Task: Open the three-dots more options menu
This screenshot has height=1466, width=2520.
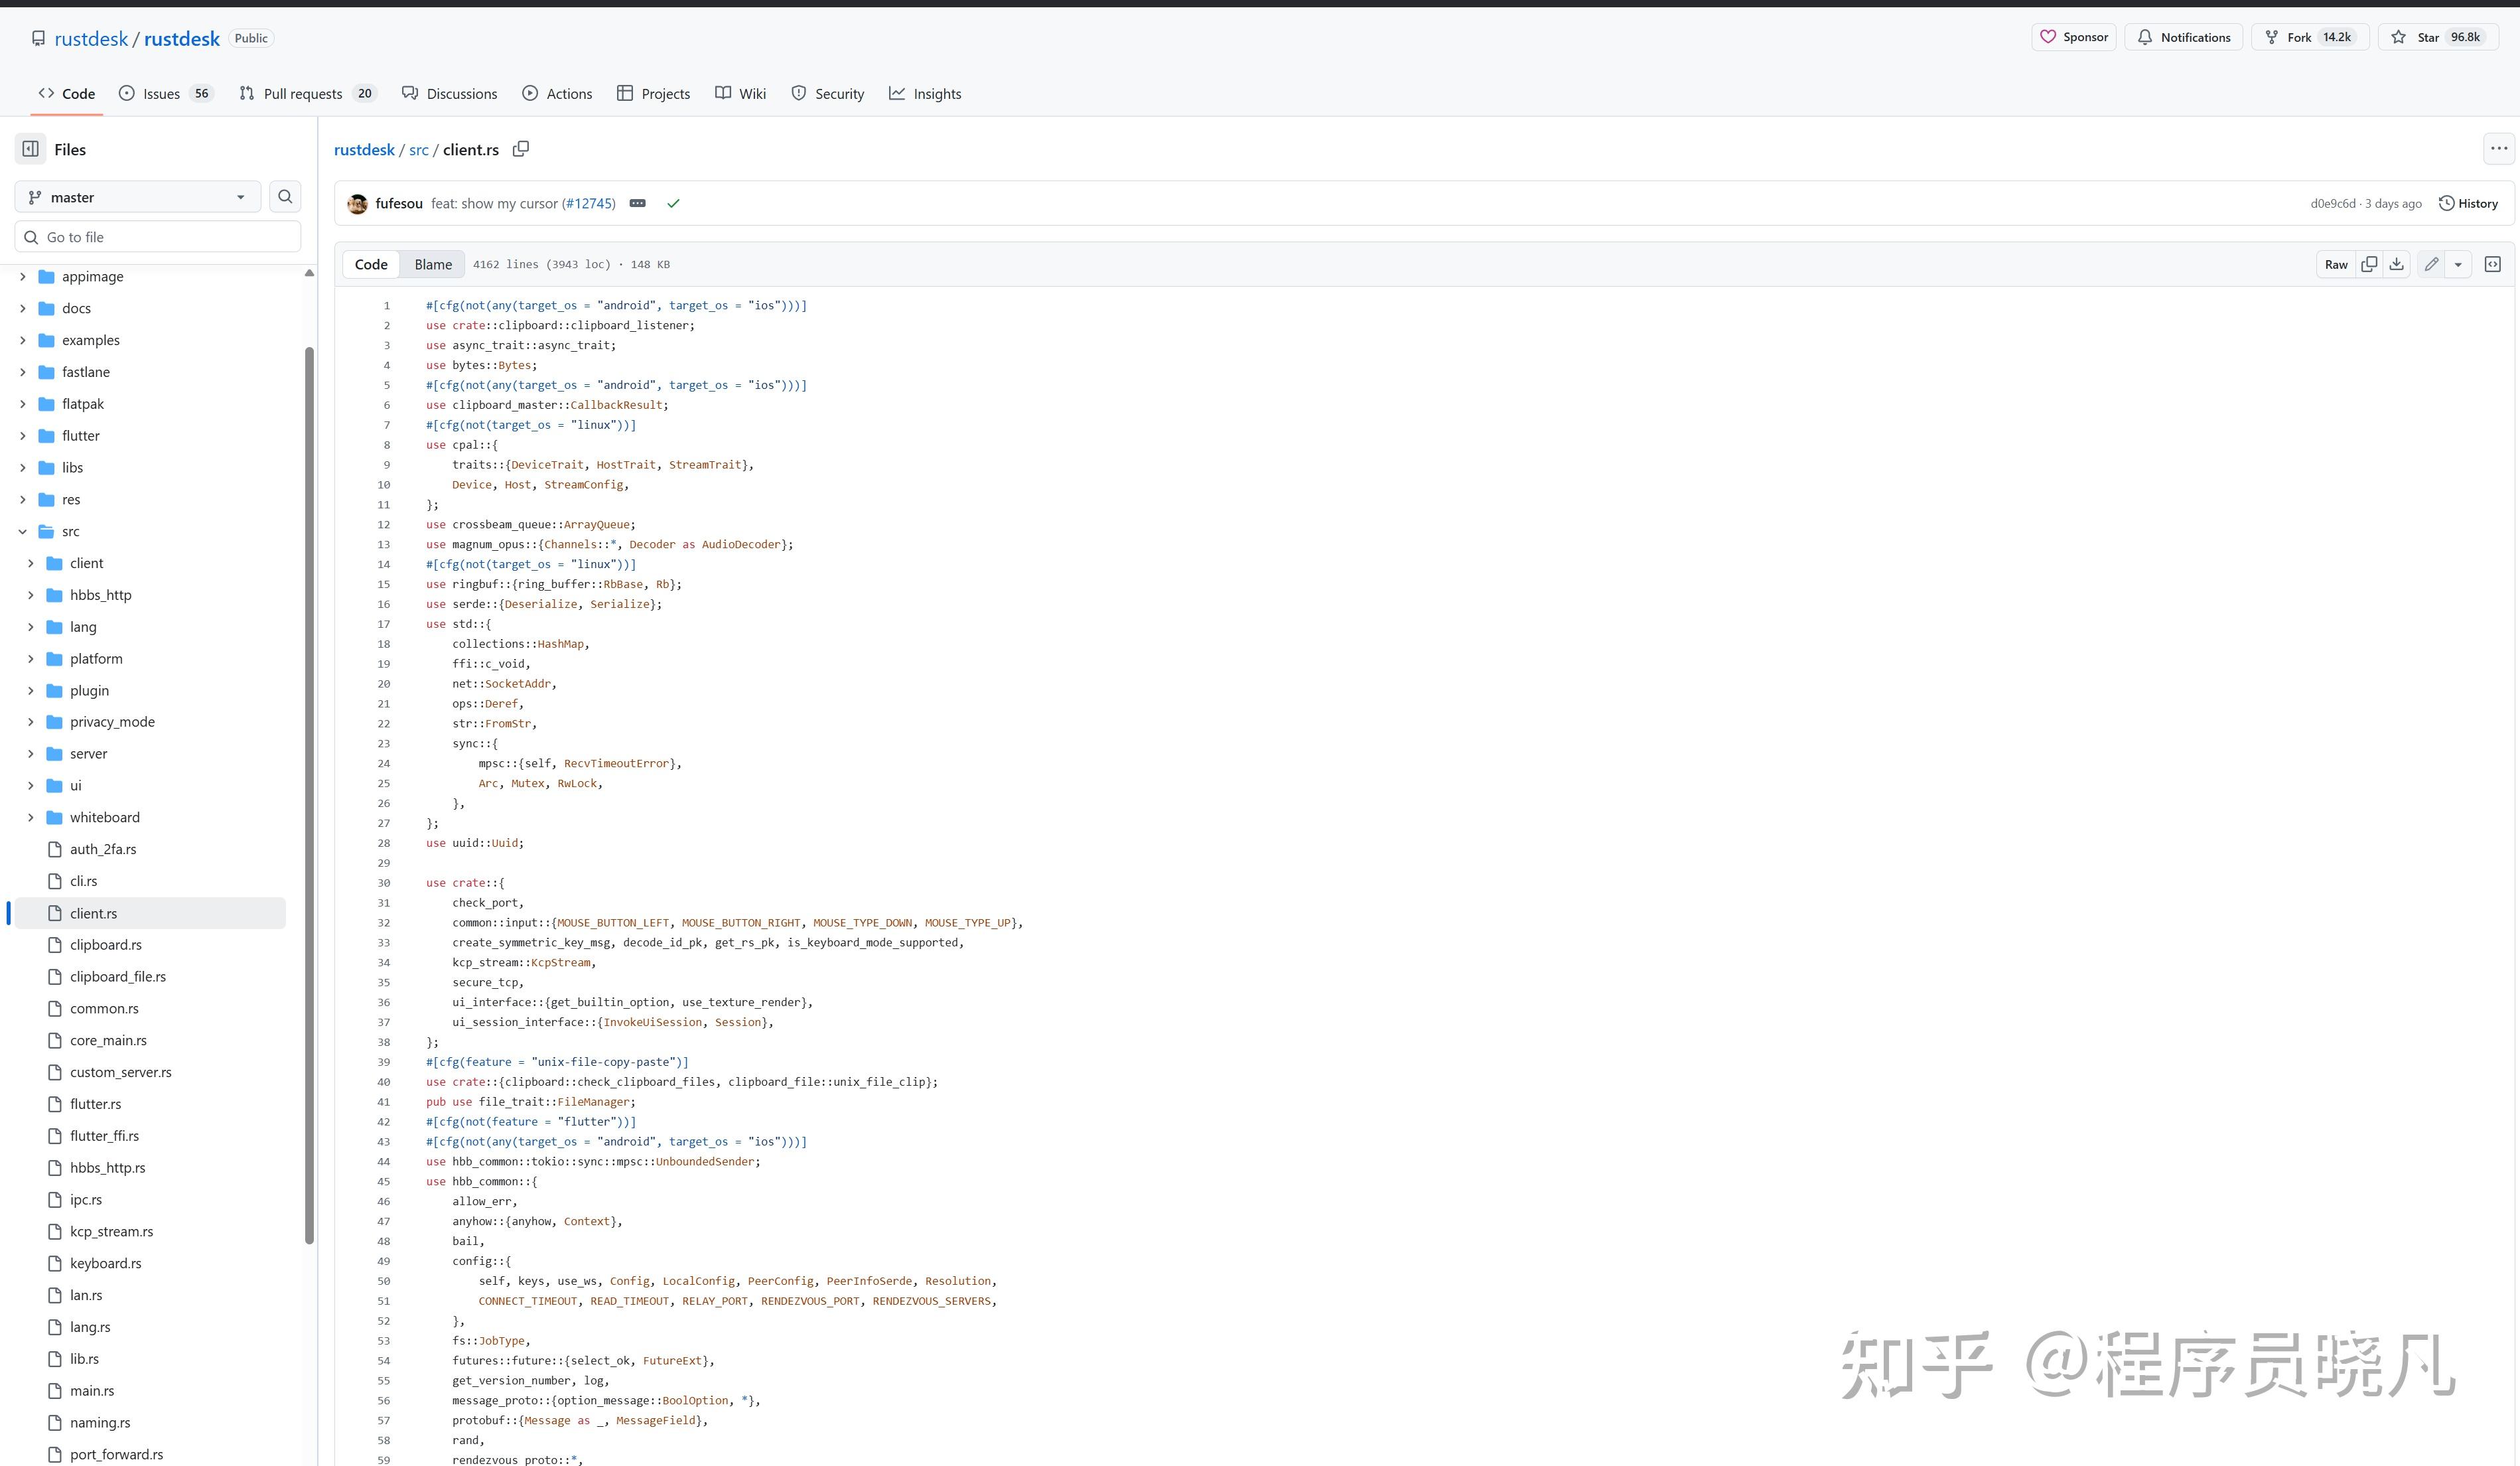Action: 2499,149
